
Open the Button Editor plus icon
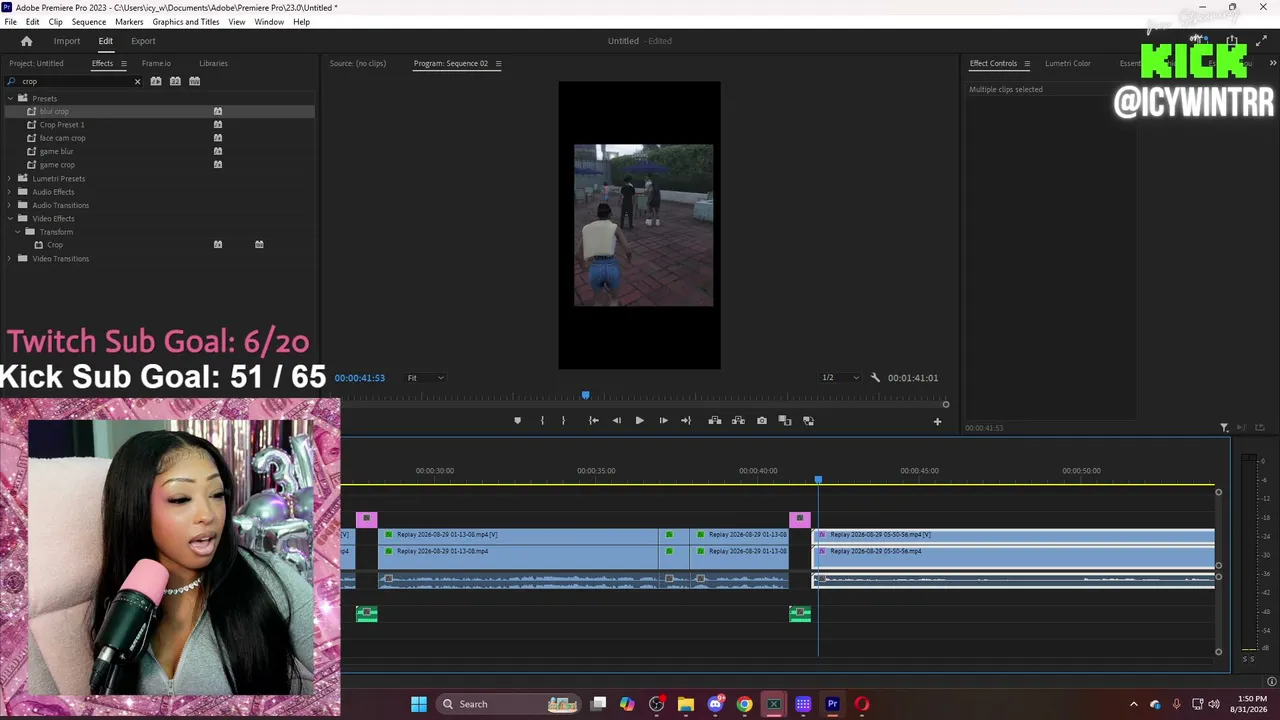click(937, 422)
